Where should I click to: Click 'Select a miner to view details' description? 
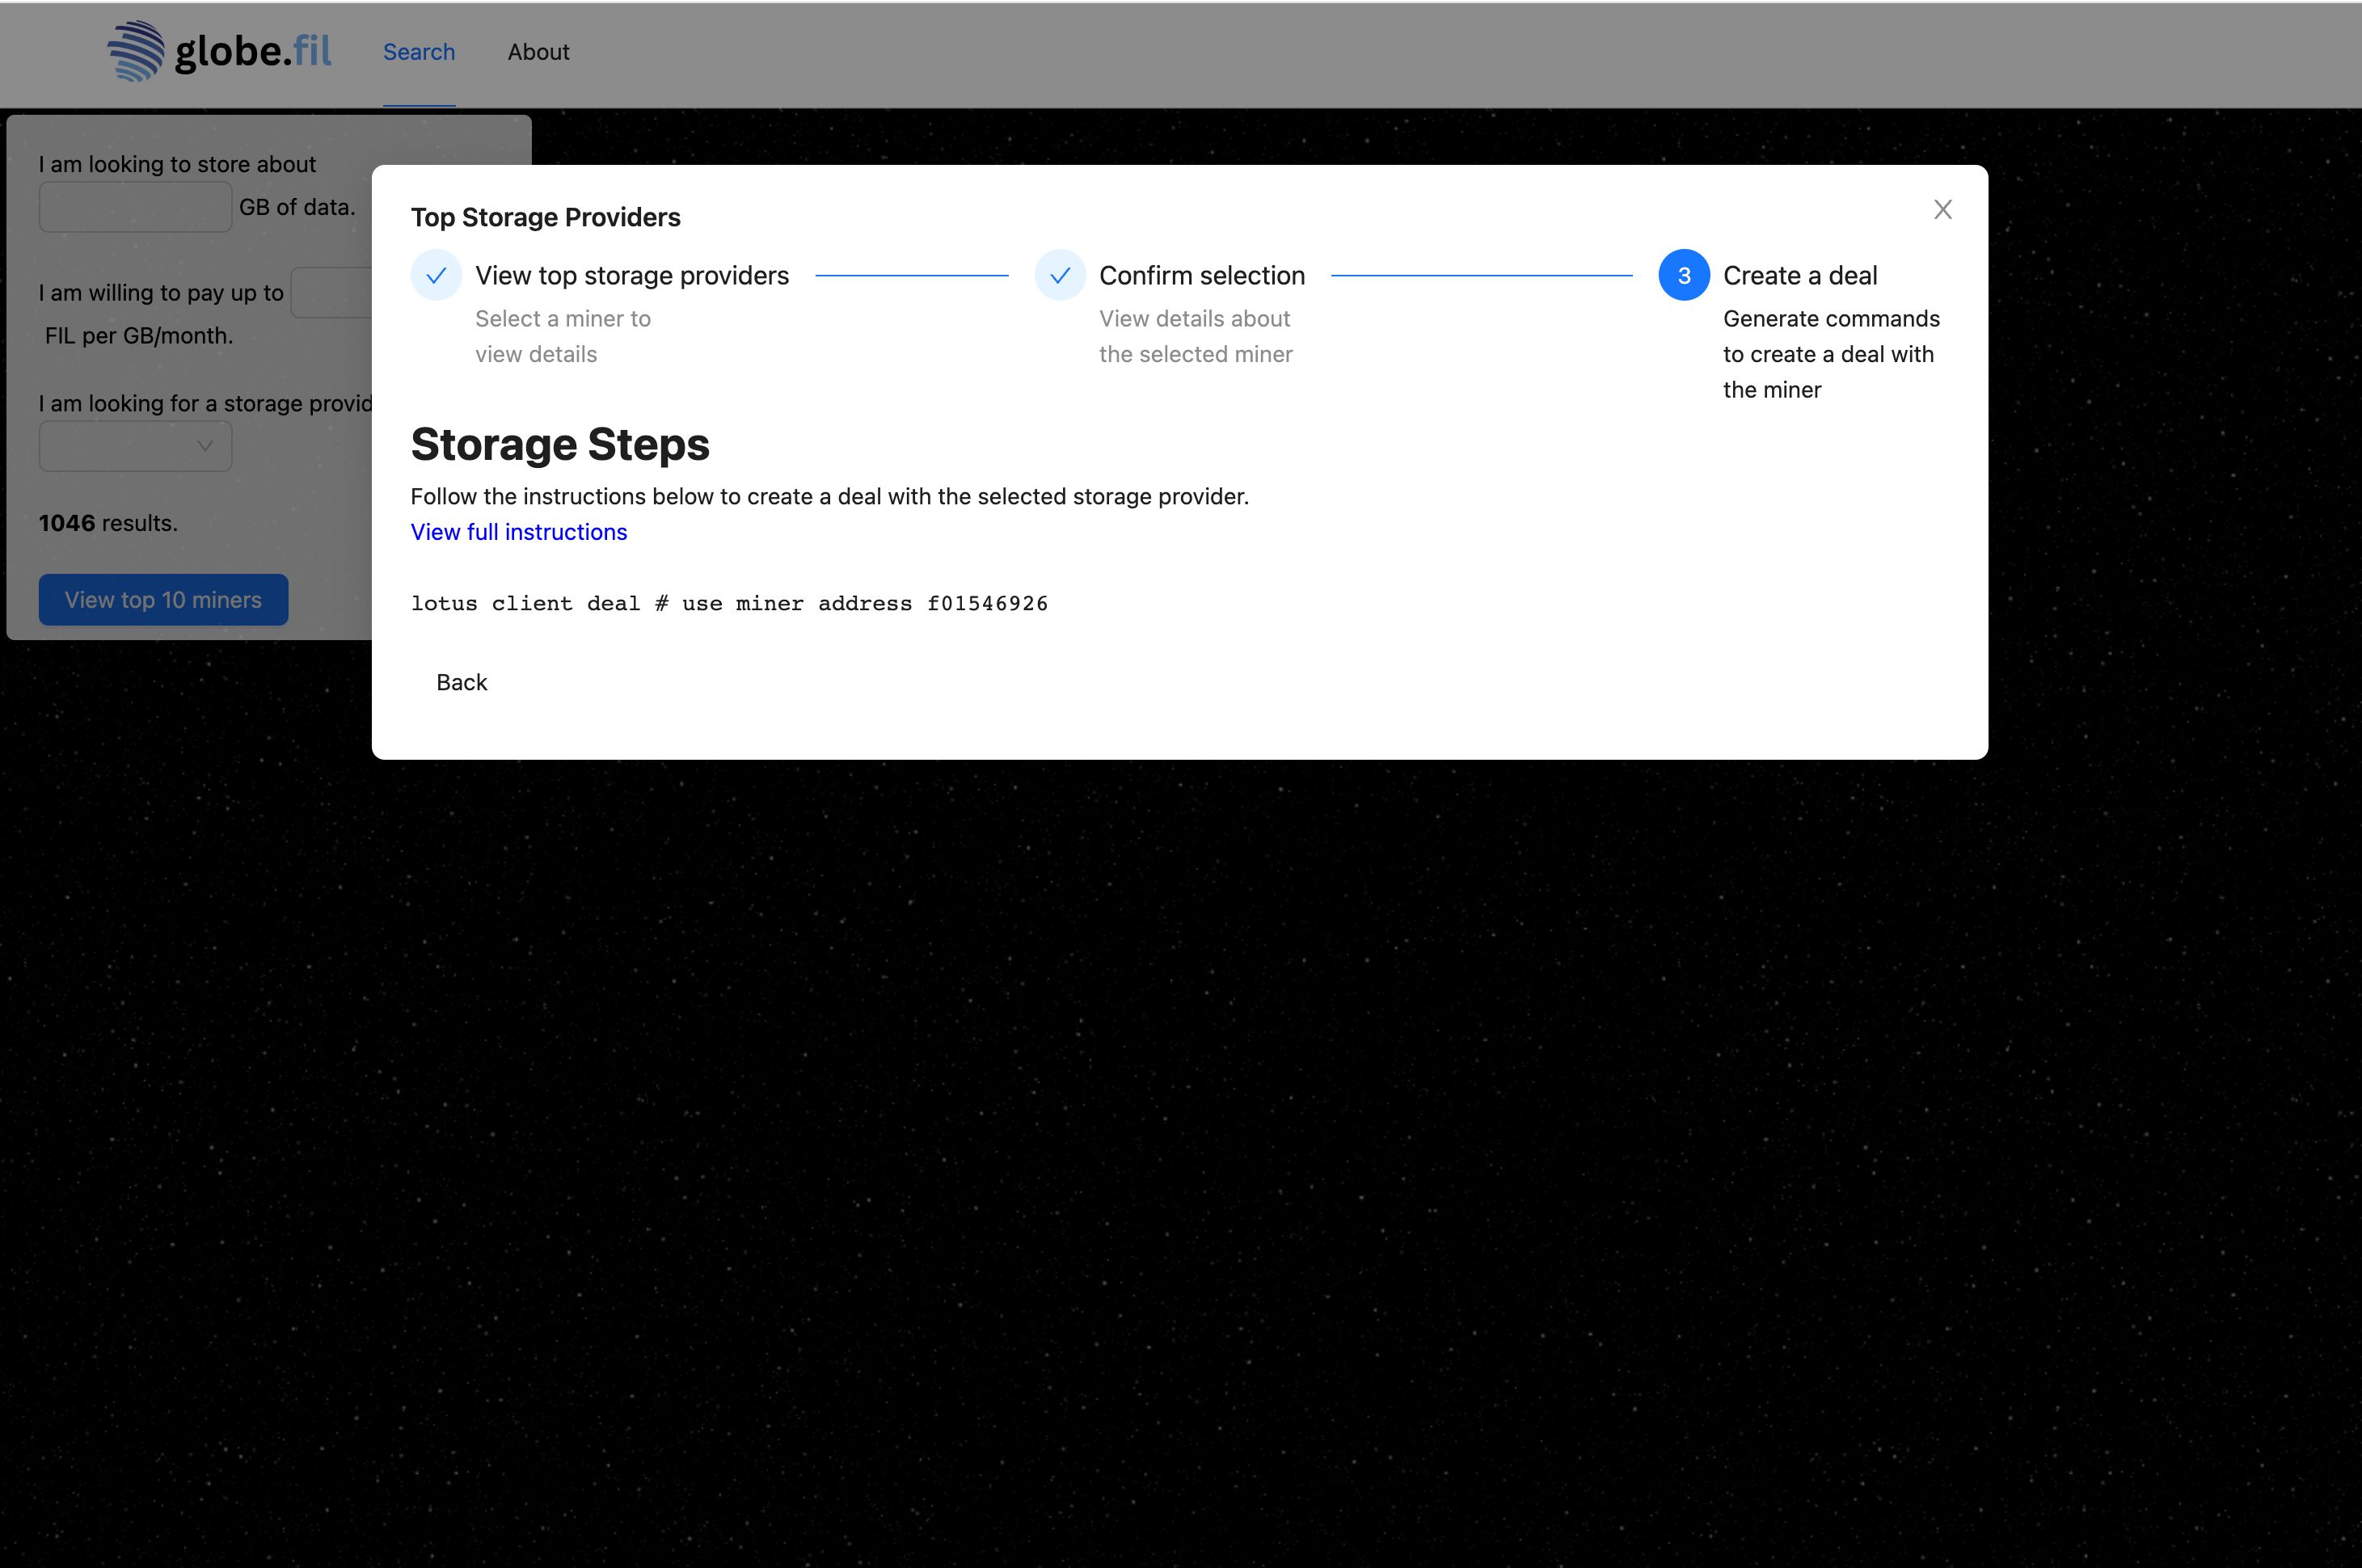pos(563,336)
